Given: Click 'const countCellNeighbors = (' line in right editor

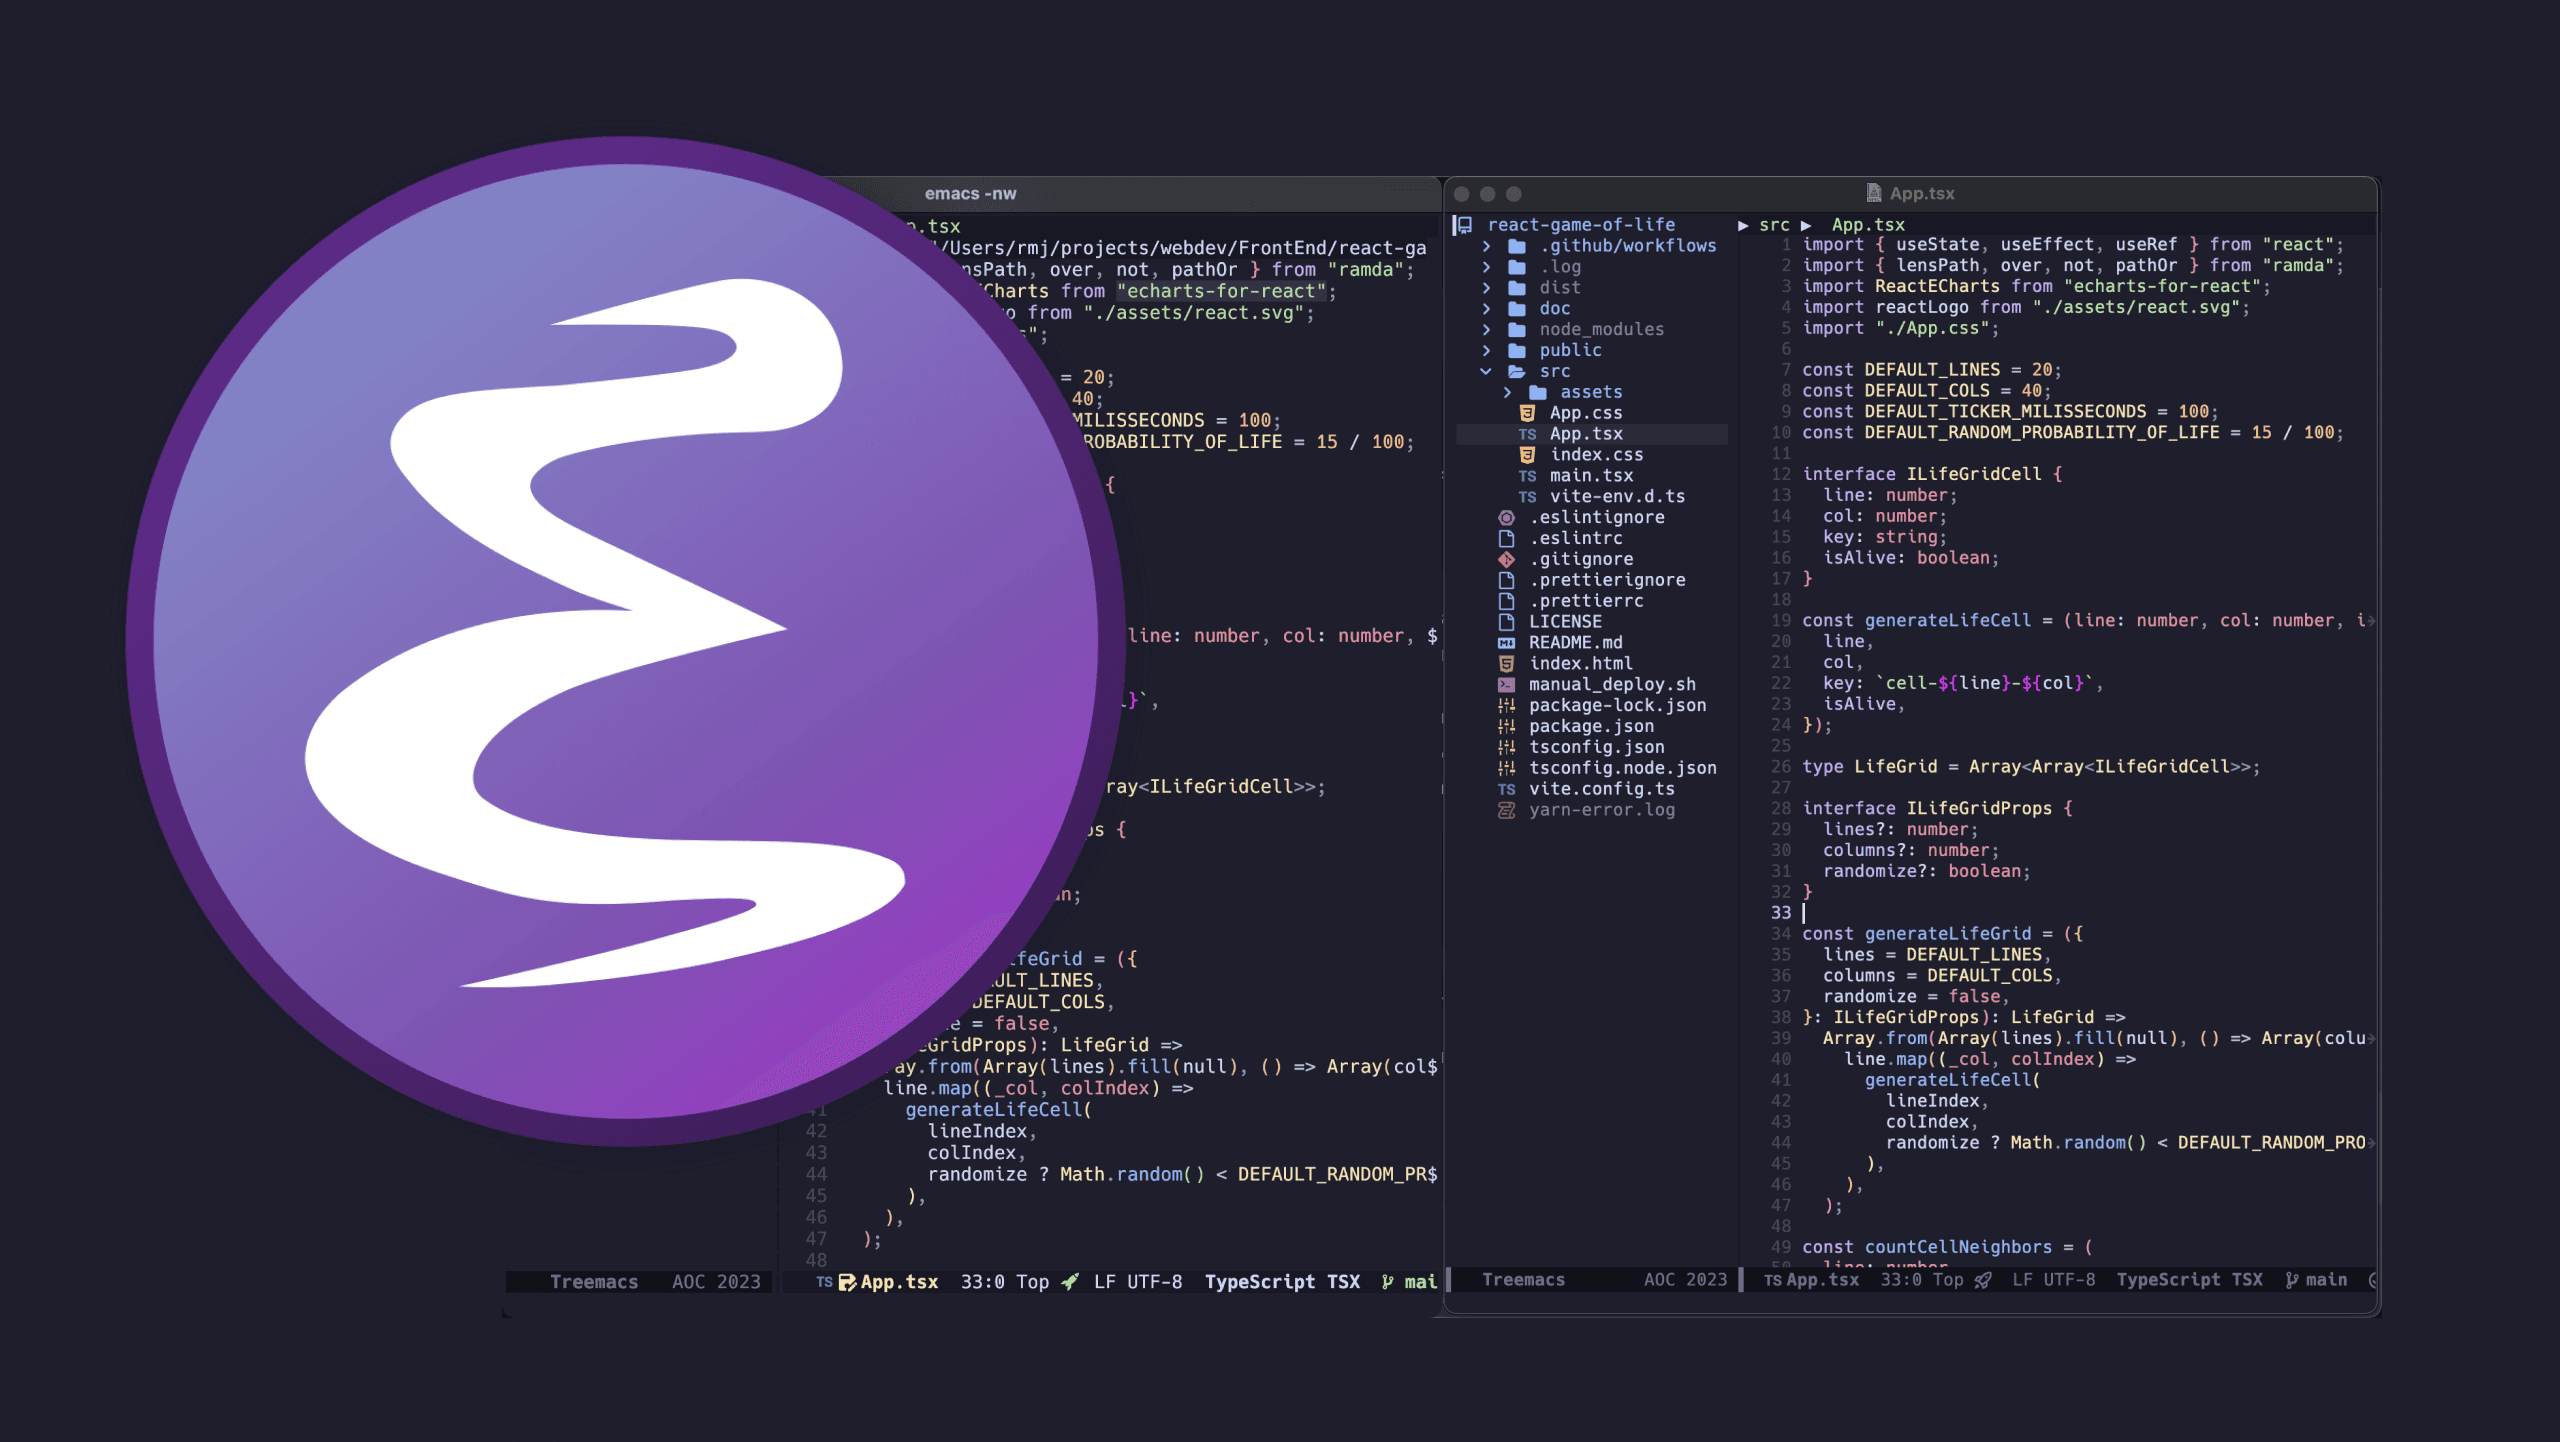Looking at the screenshot, I should [1946, 1247].
